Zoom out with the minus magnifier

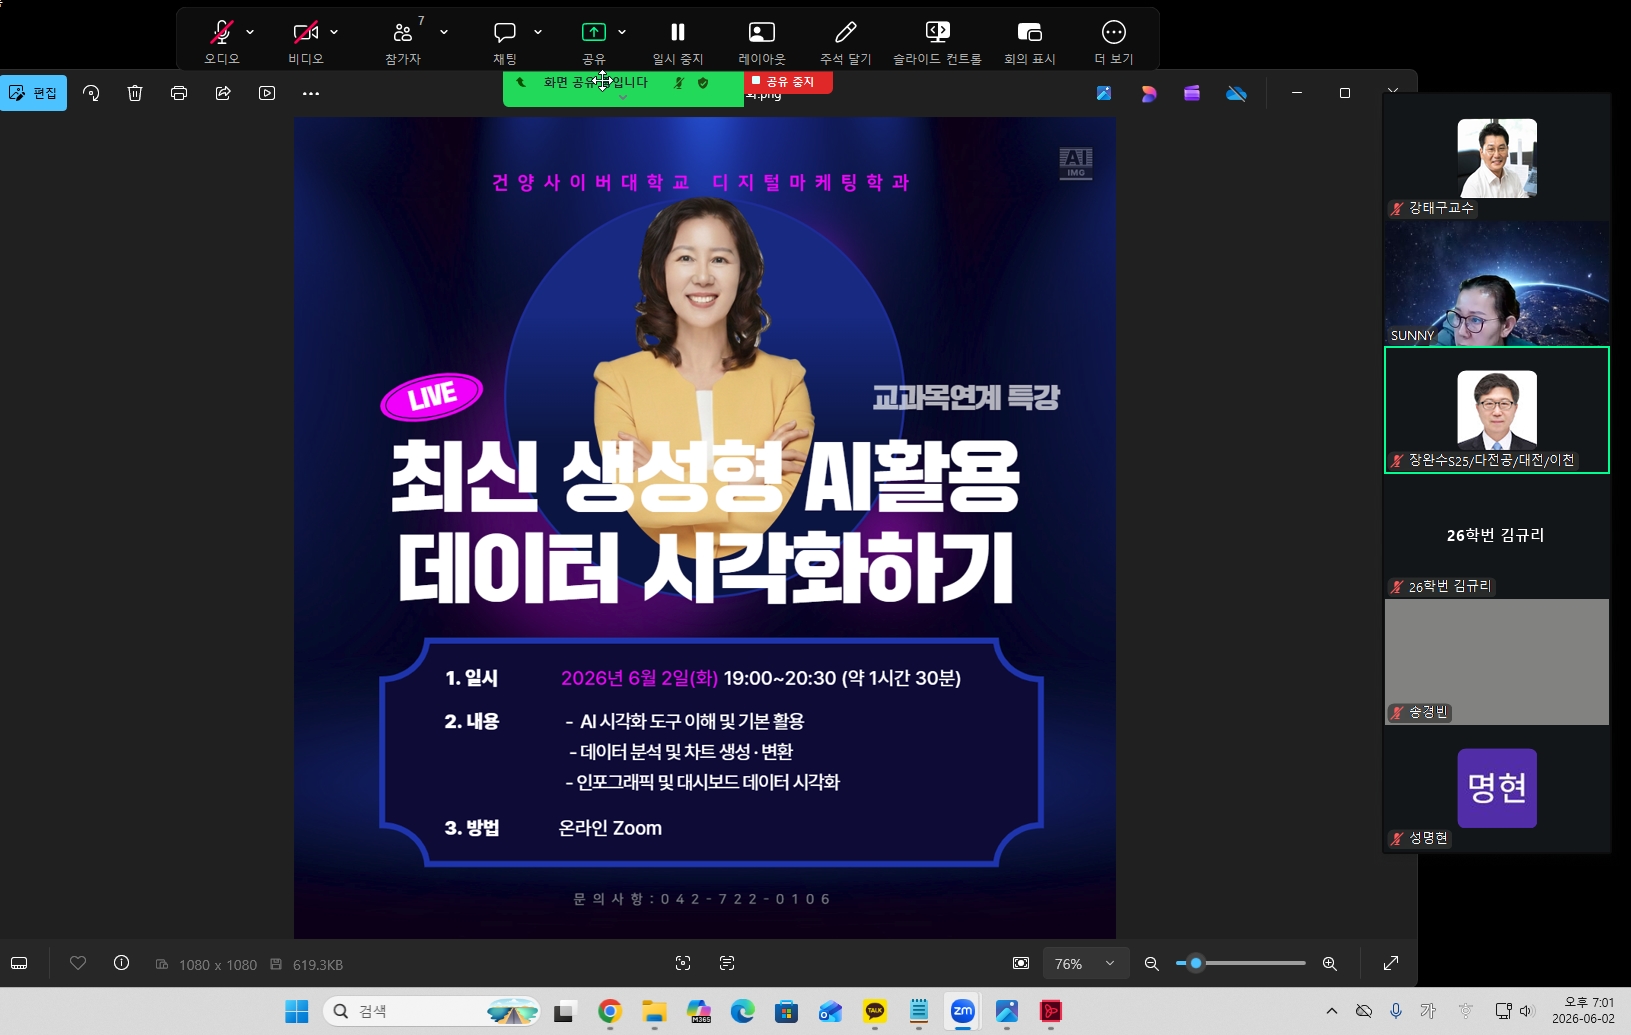coord(1151,963)
